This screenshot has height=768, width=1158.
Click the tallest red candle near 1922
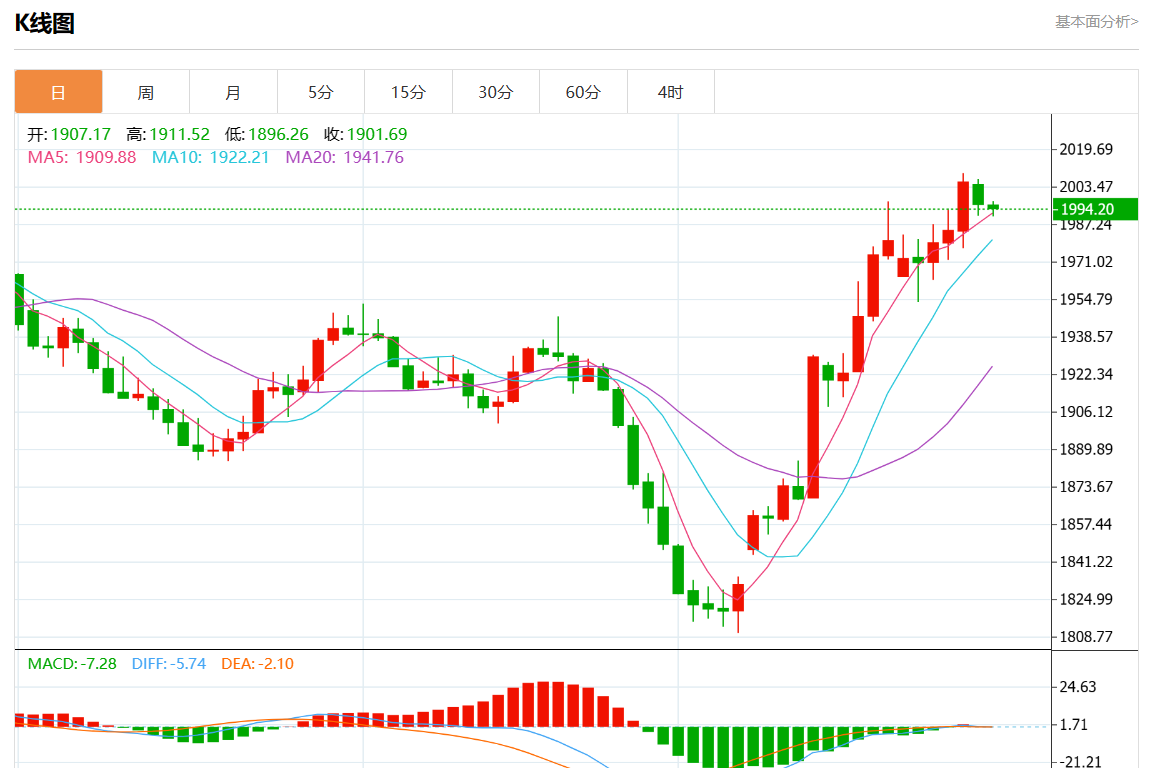813,428
